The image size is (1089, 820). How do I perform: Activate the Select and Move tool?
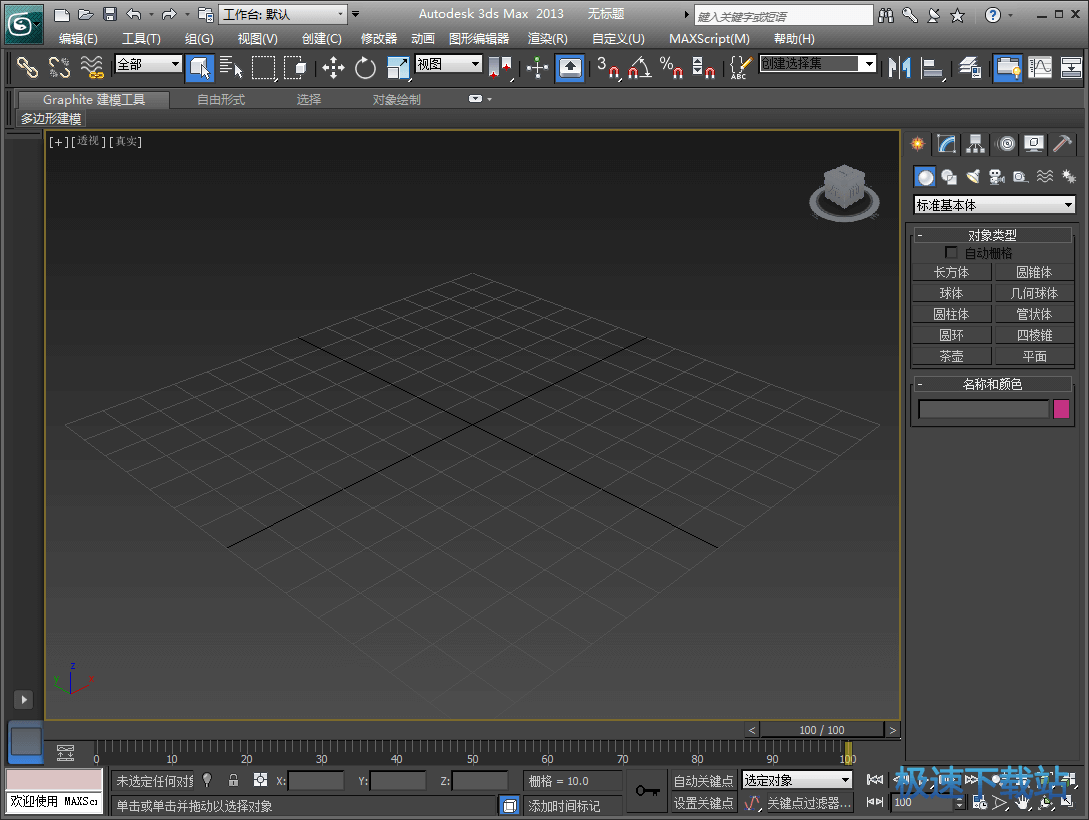click(333, 68)
